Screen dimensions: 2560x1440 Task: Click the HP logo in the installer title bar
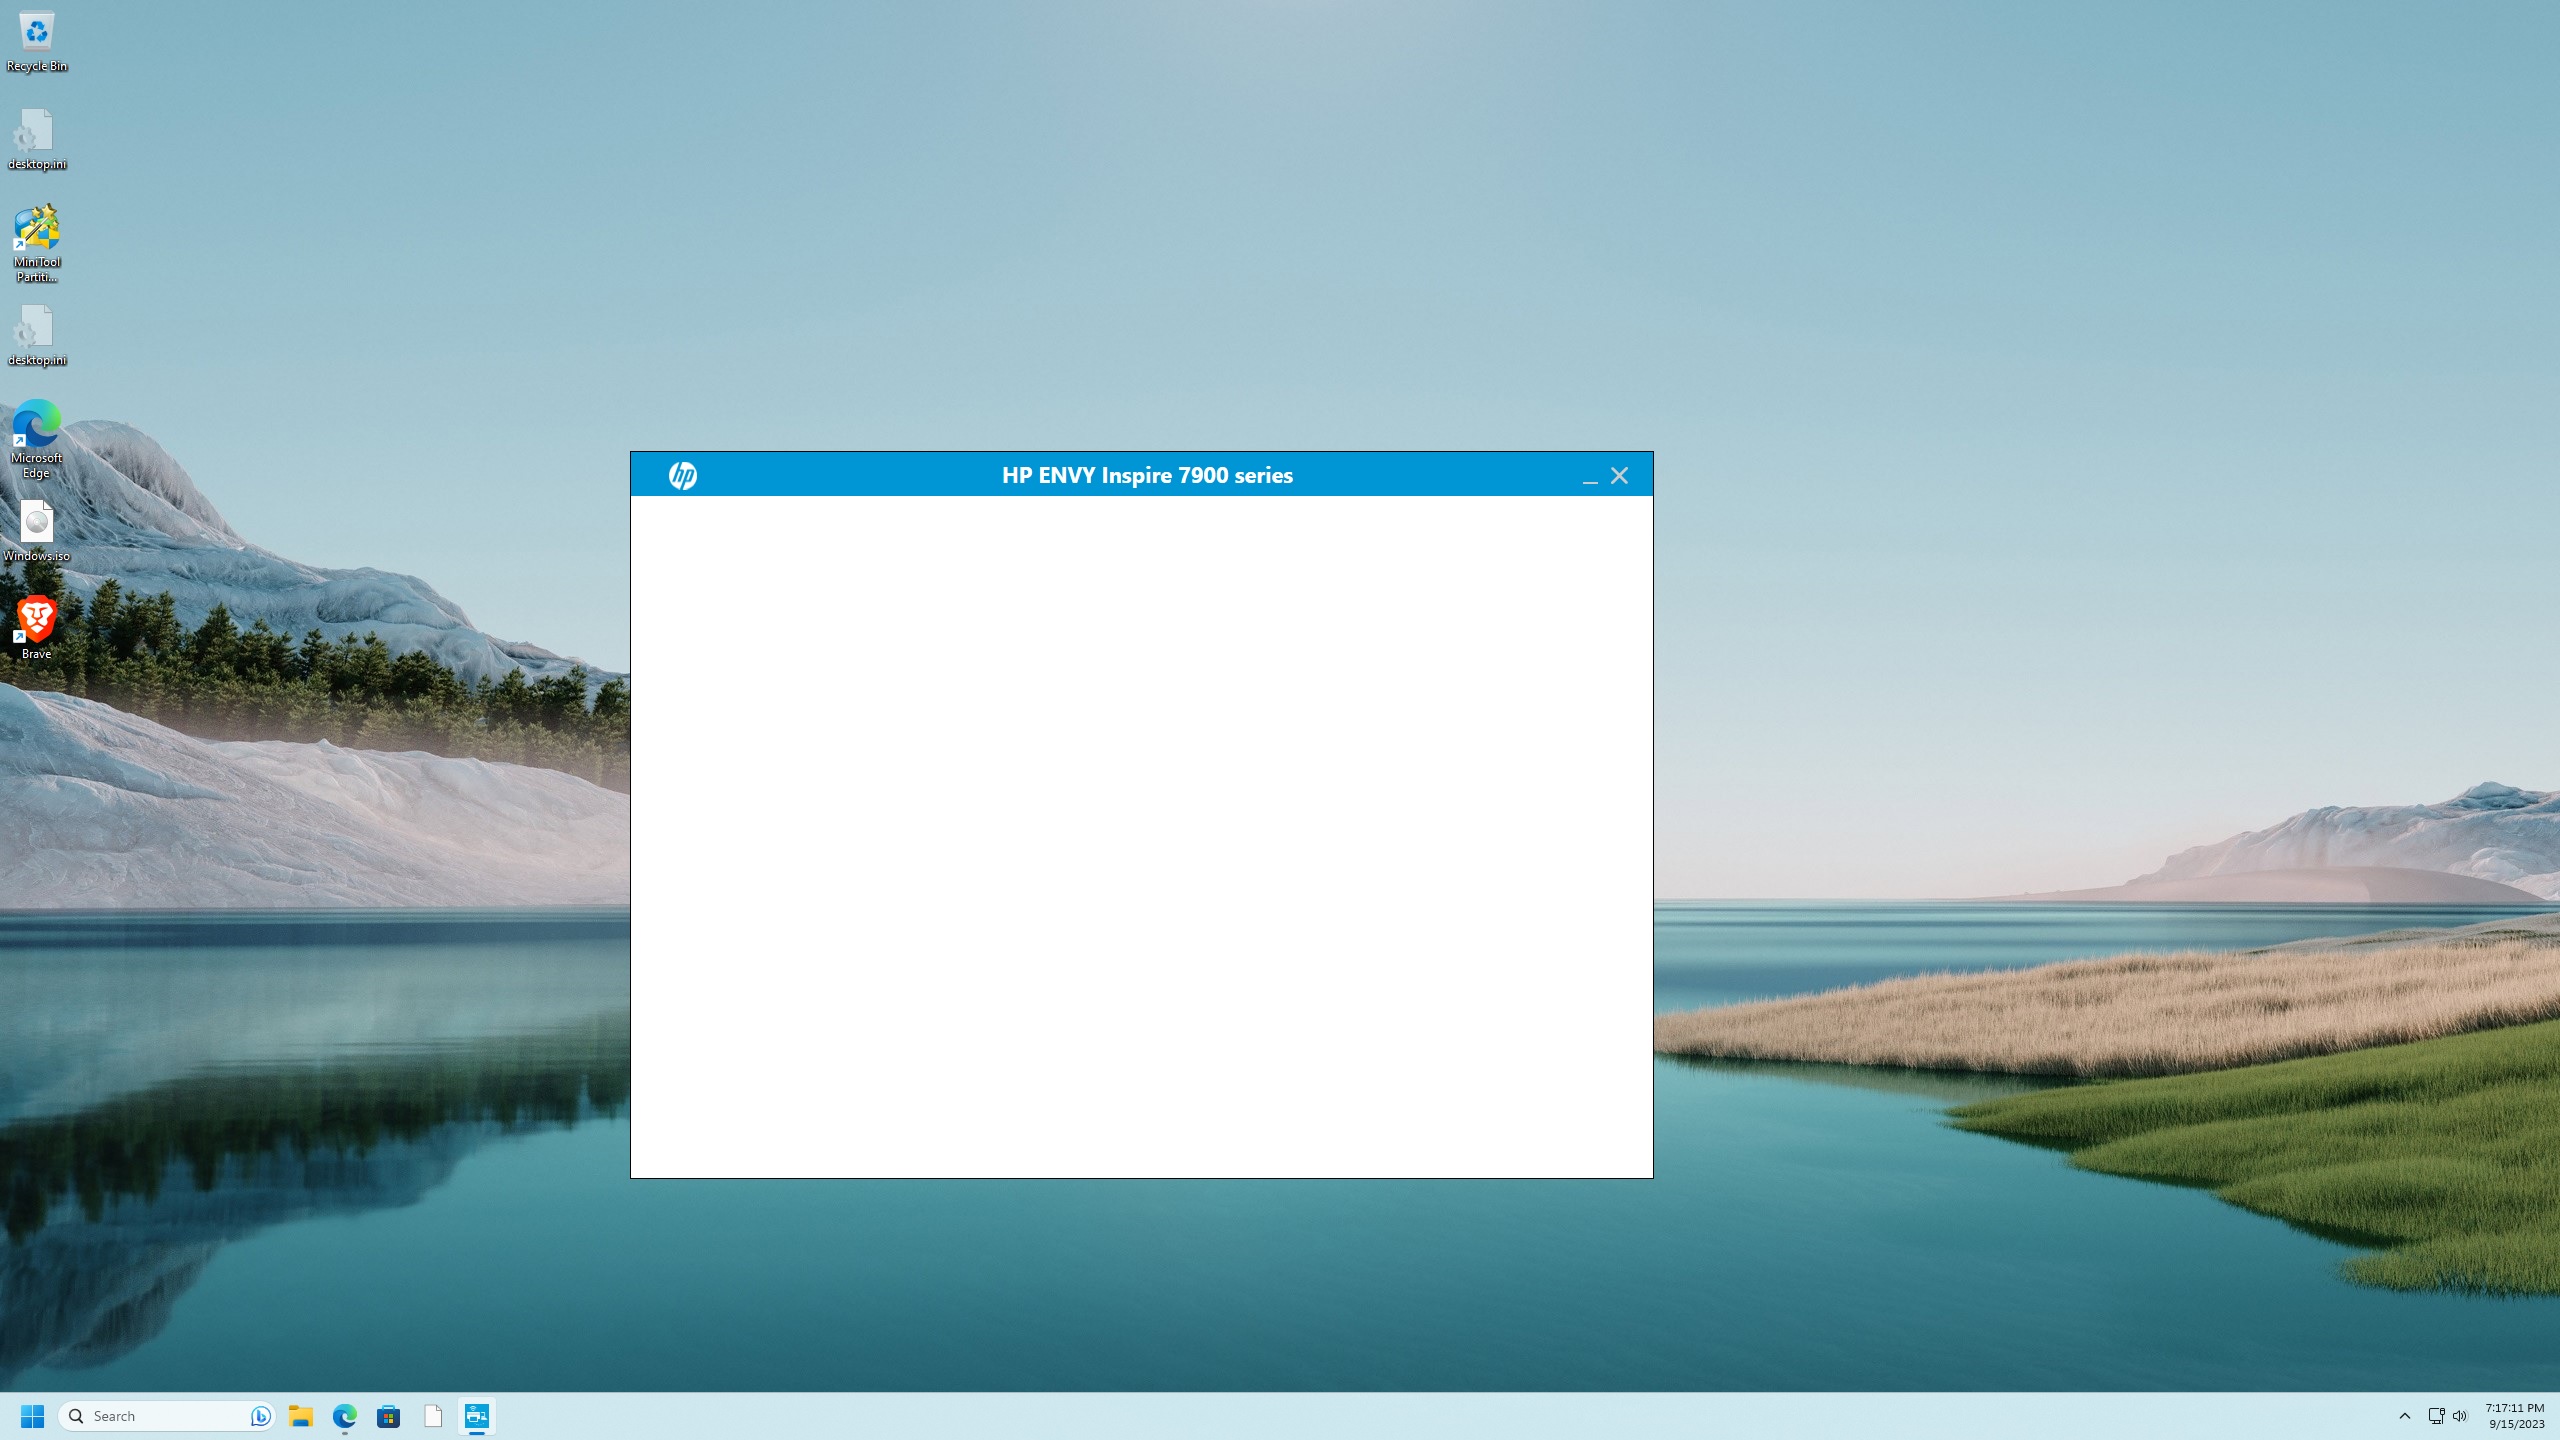click(x=684, y=476)
